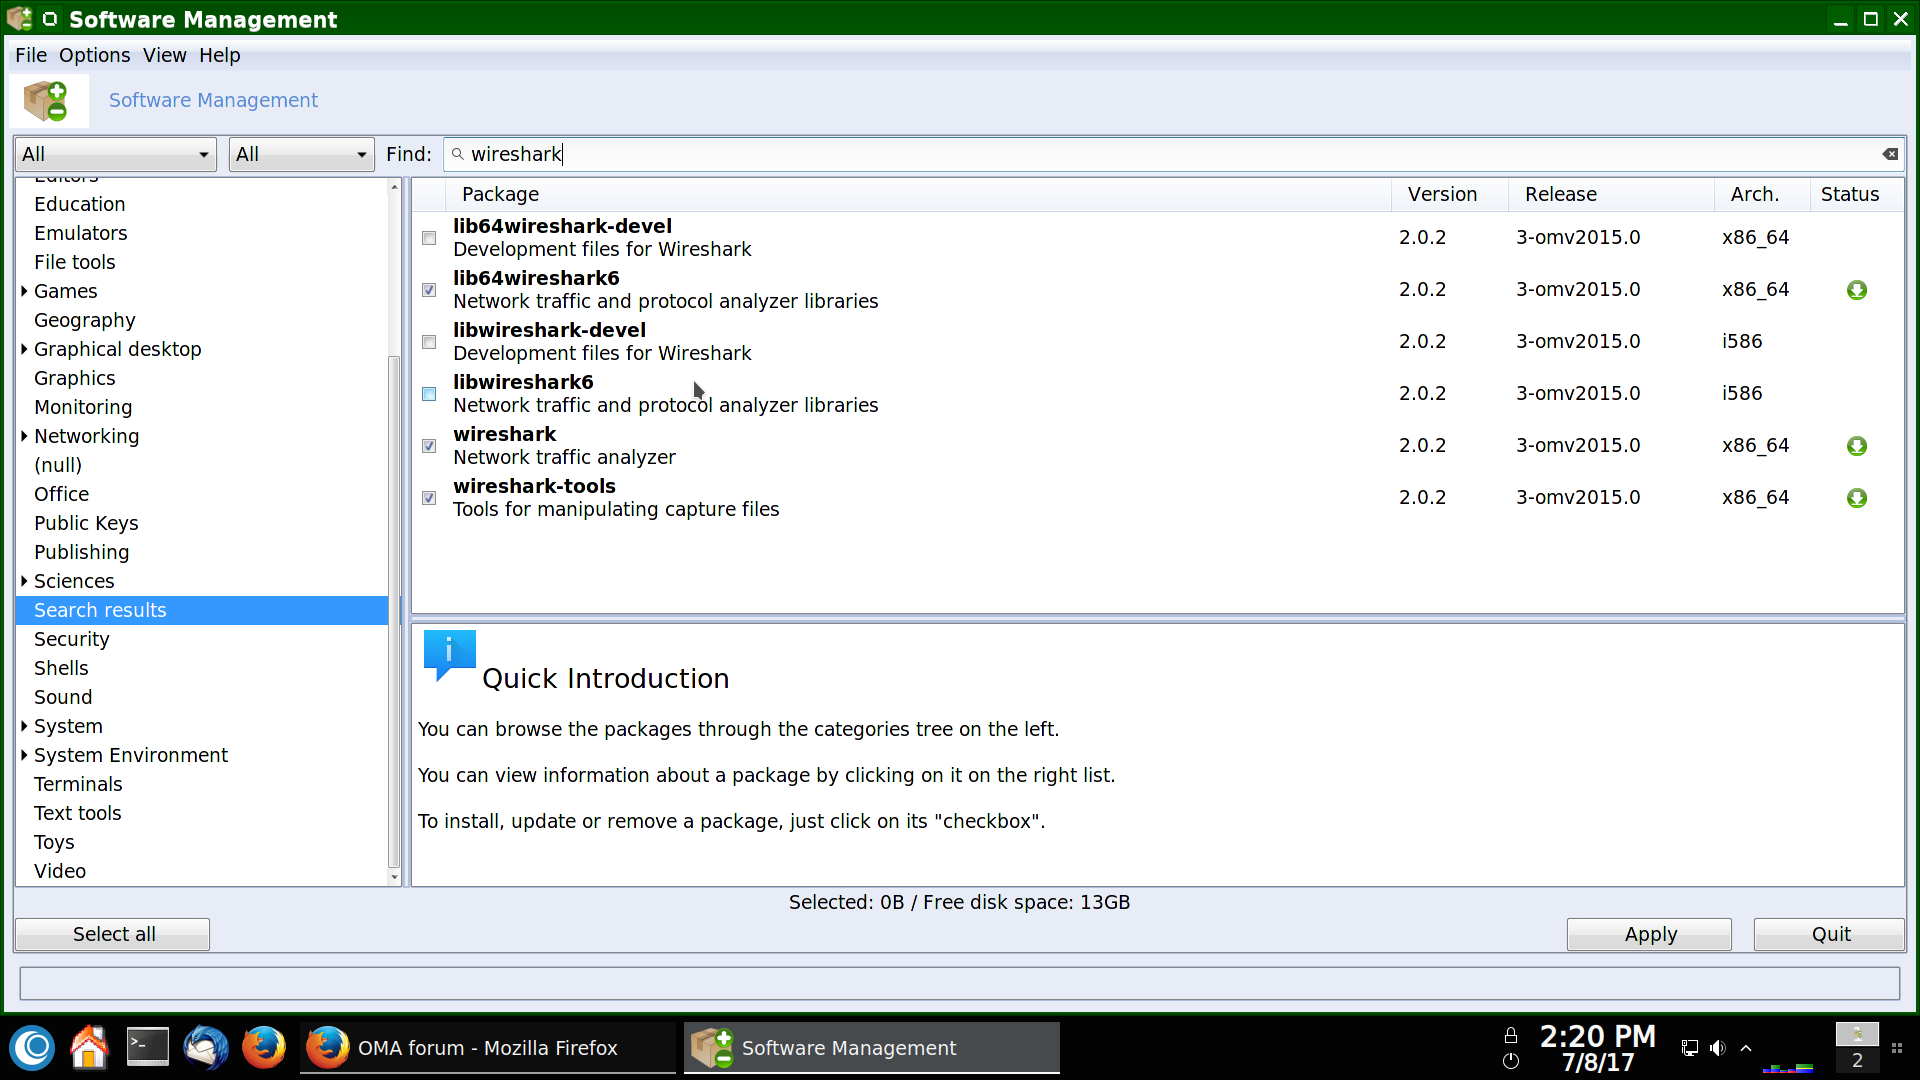Click the magnifier icon in the Find field

458,154
